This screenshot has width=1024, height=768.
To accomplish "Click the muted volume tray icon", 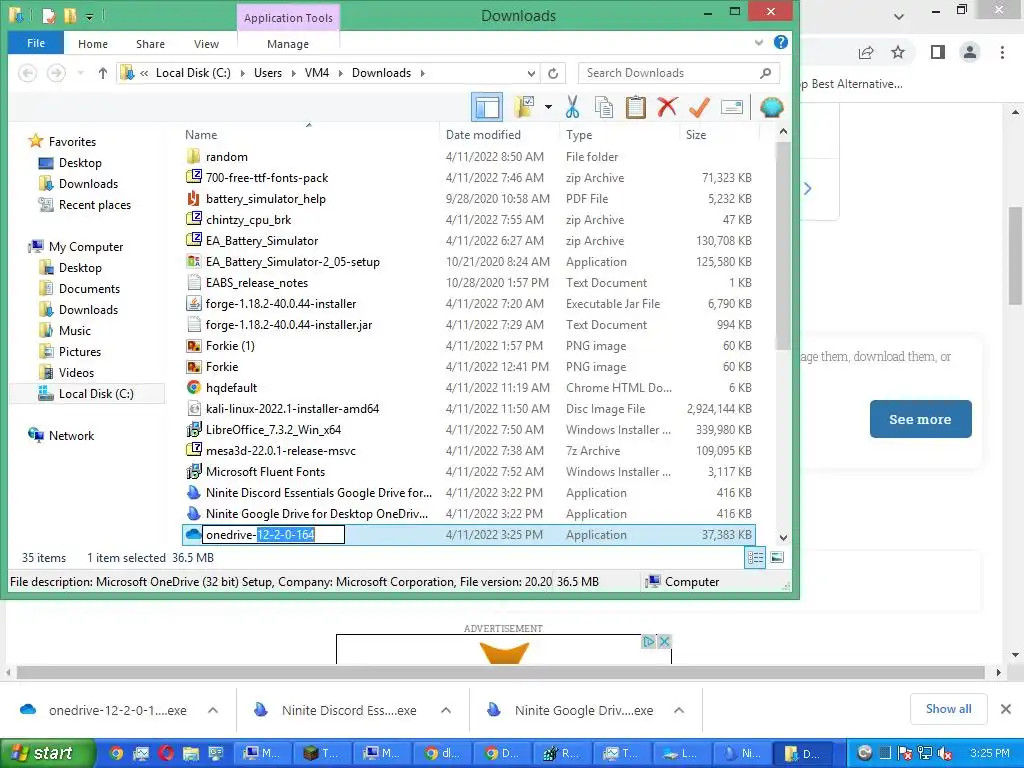I will (x=944, y=754).
